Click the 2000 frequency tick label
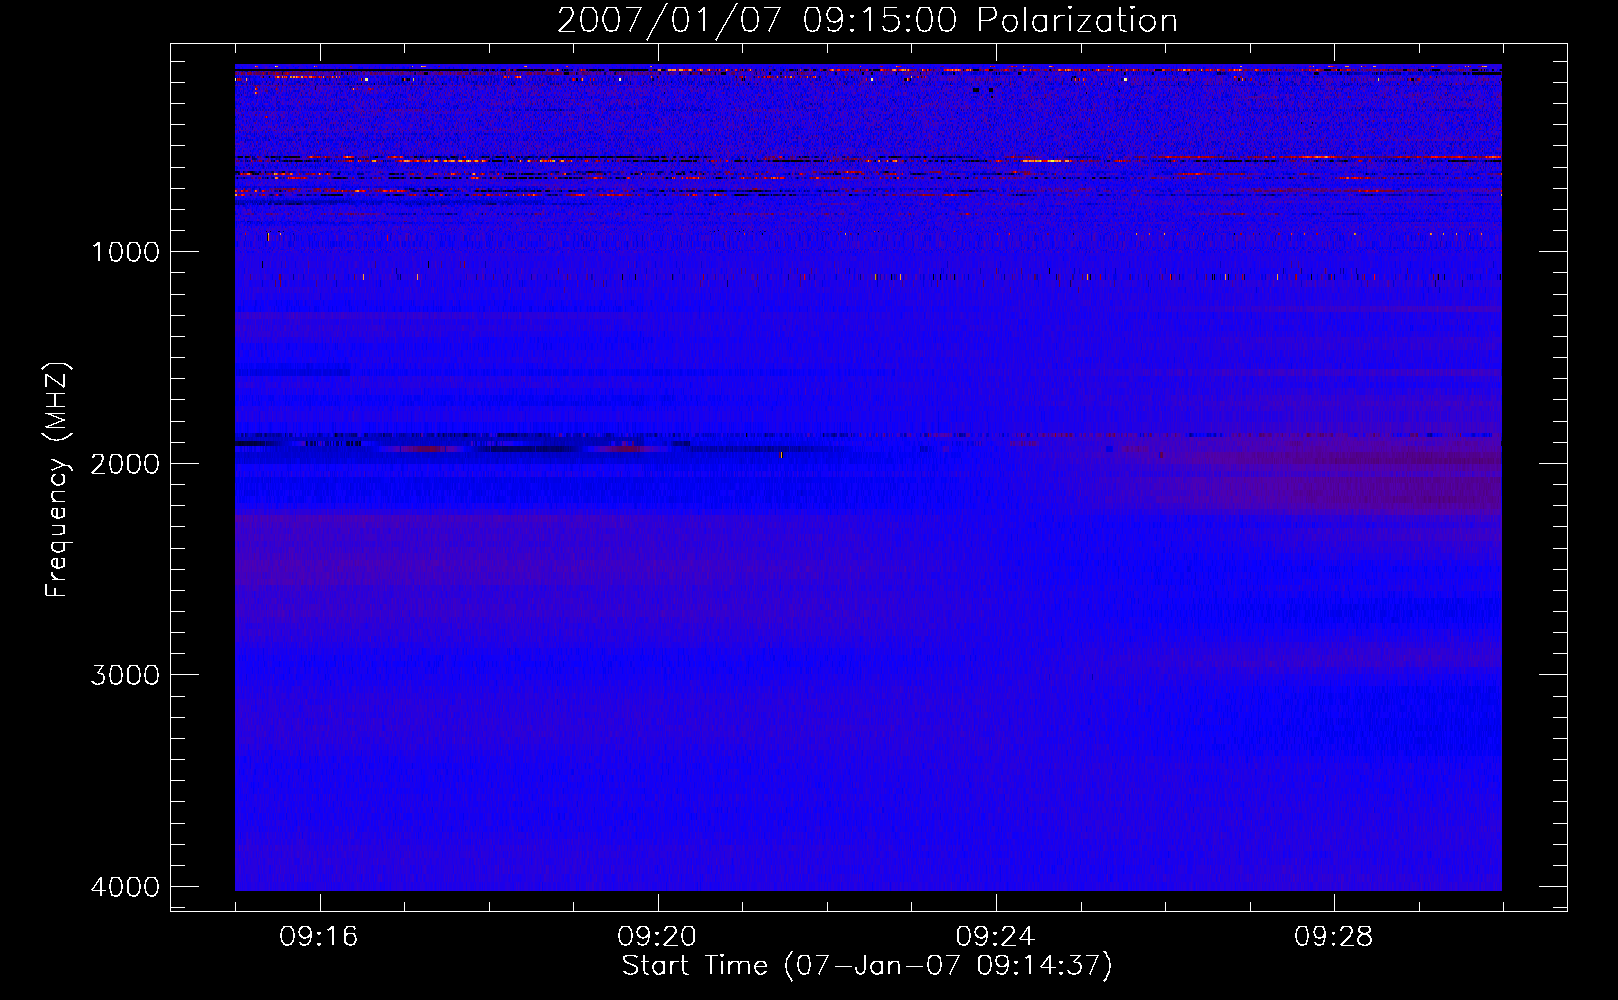This screenshot has width=1618, height=1000. click(x=125, y=463)
